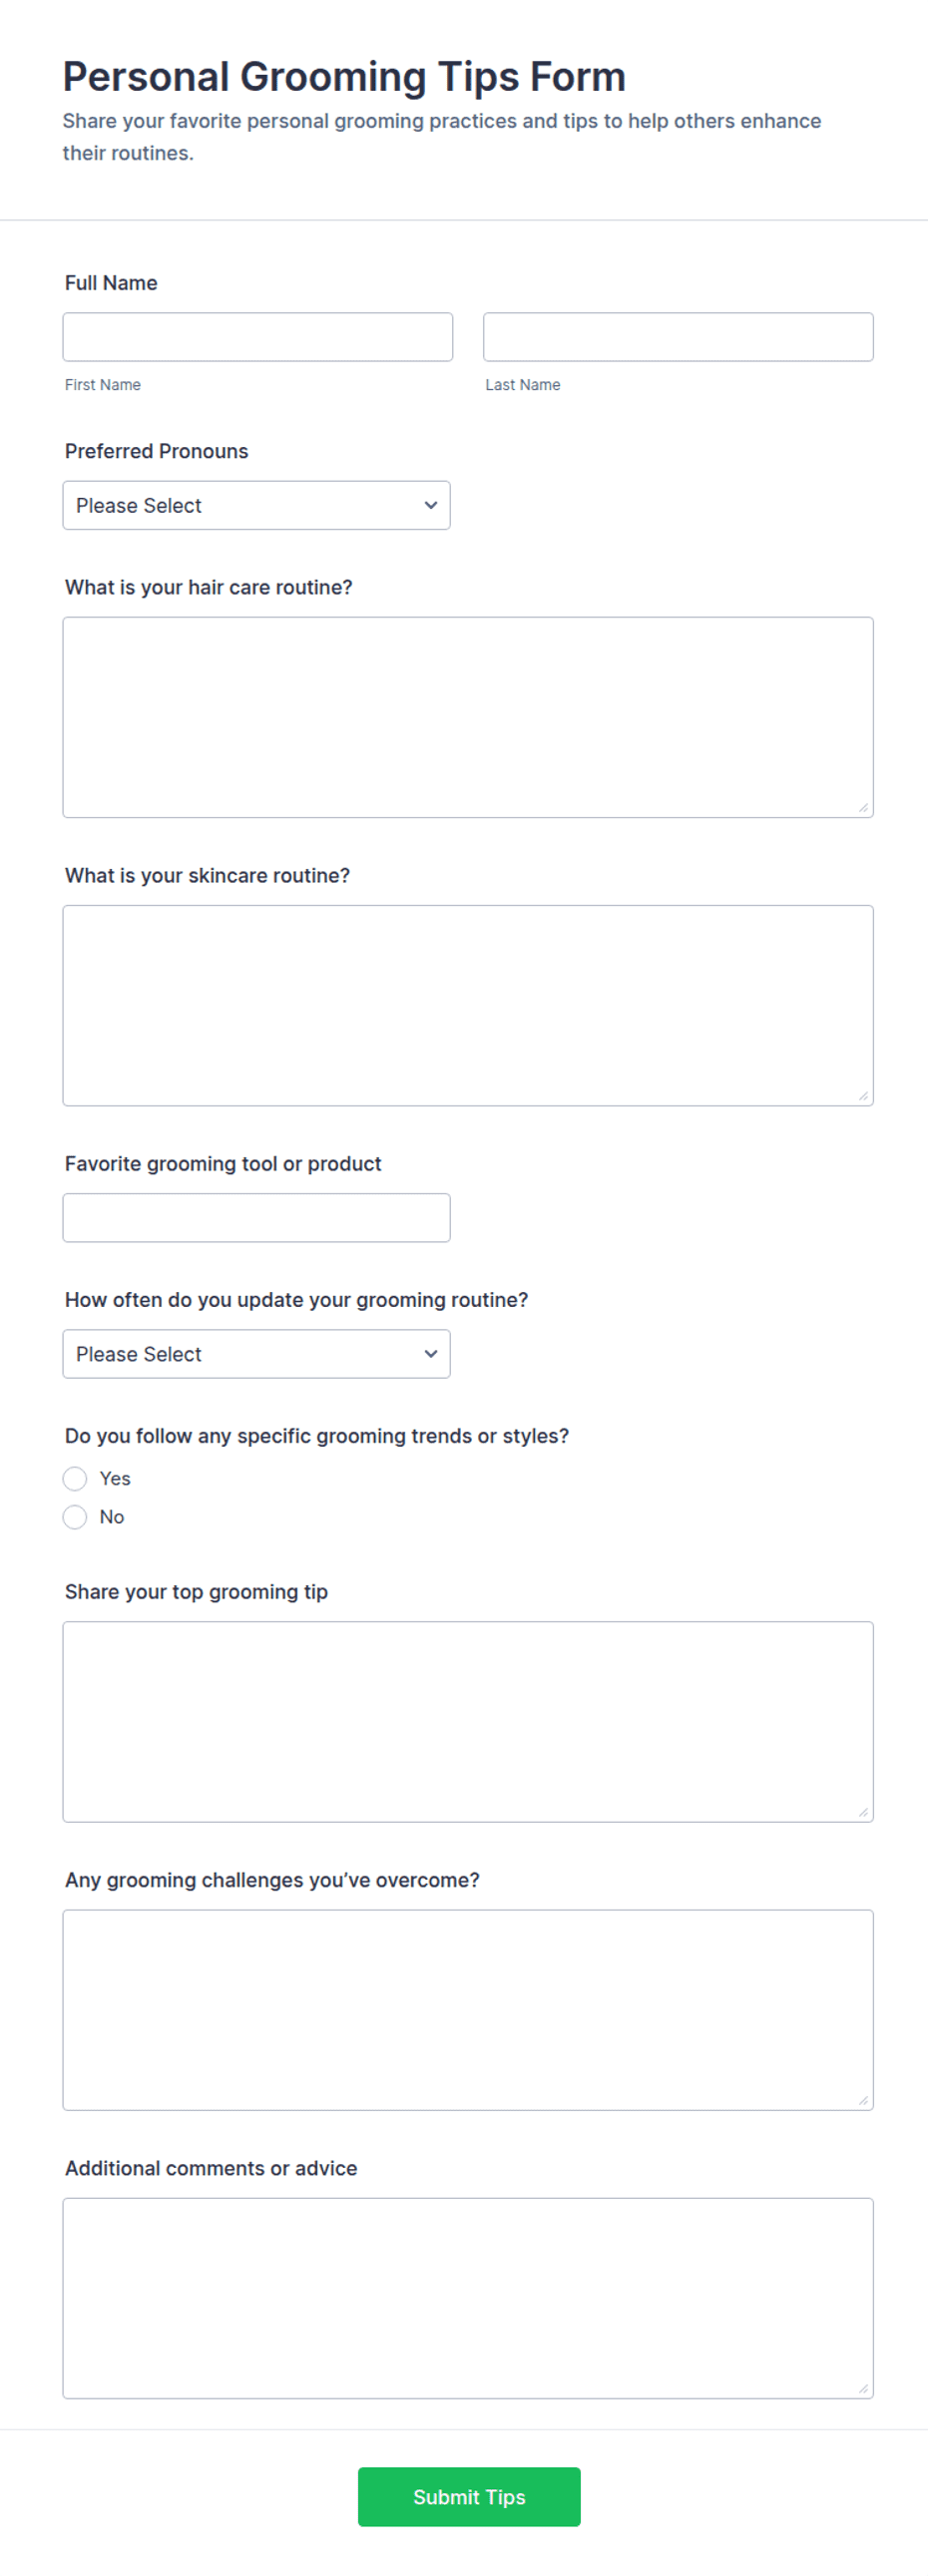Click the resize grip on skincare routine textarea
The height and width of the screenshot is (2576, 928).
pyautogui.click(x=863, y=1096)
